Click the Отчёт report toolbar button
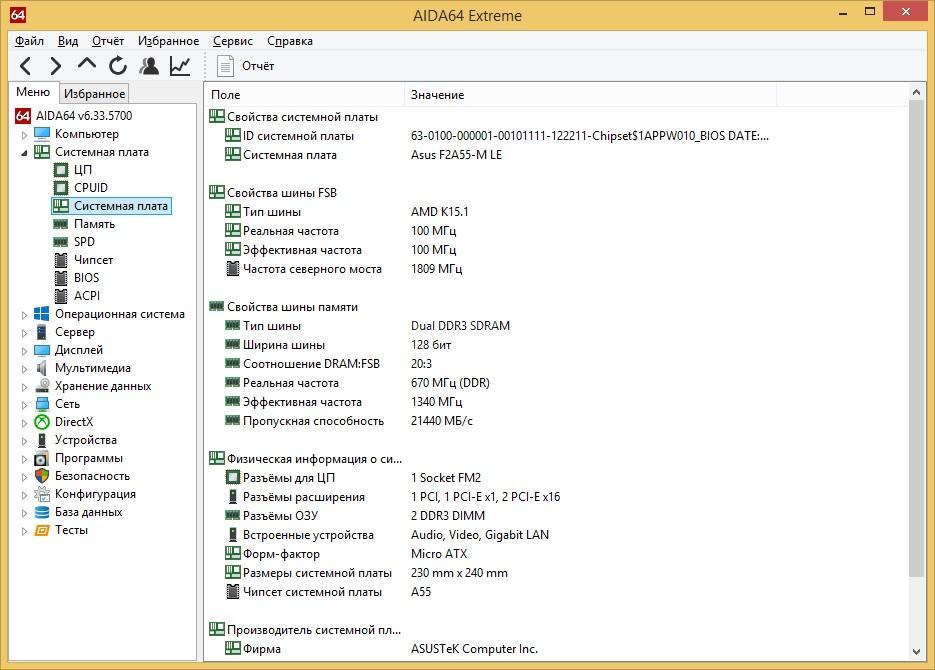The image size is (935, 670). tap(245, 66)
